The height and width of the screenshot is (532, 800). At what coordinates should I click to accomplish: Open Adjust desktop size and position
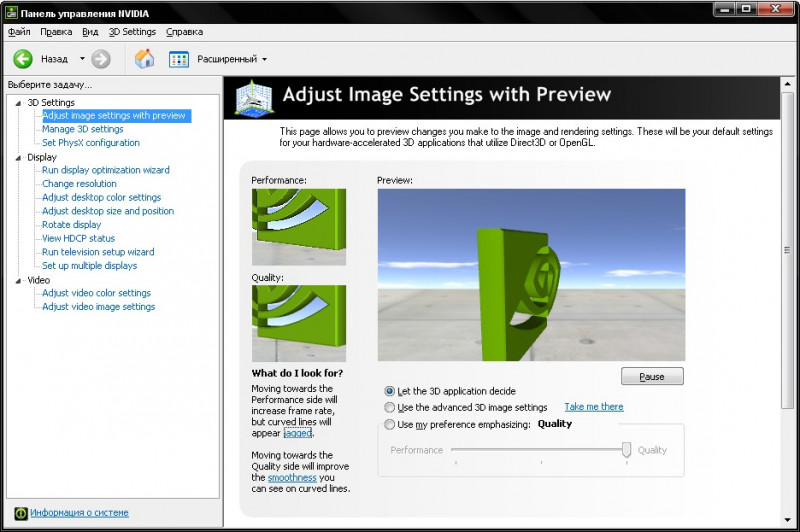coord(108,211)
